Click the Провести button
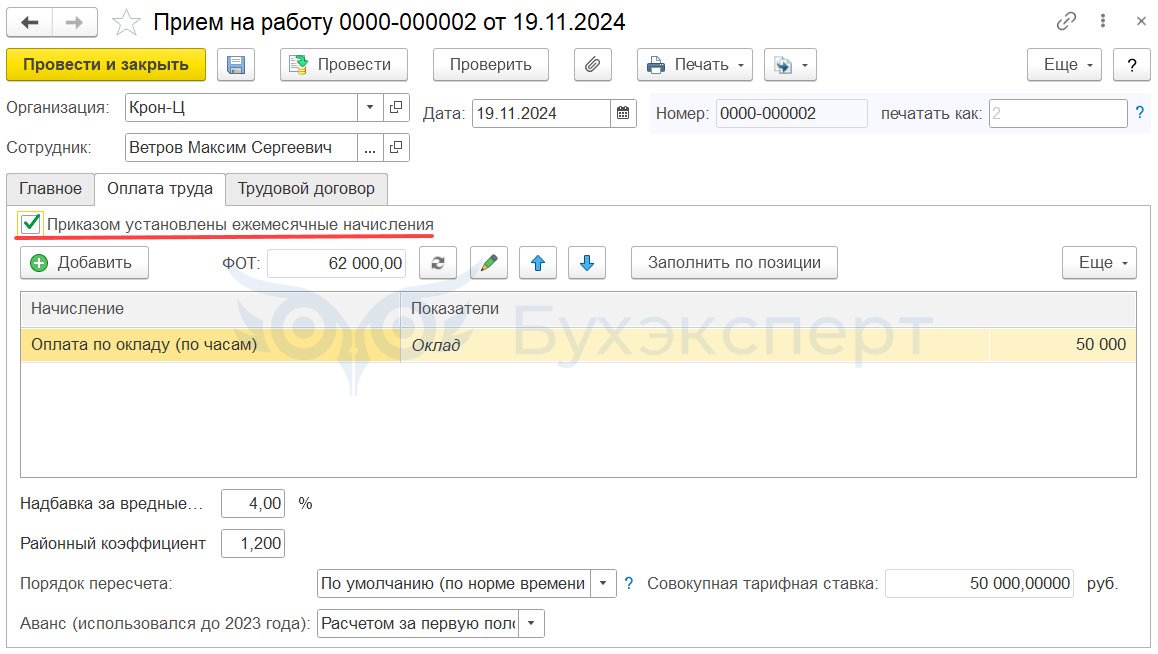This screenshot has height=654, width=1158. pyautogui.click(x=343, y=65)
